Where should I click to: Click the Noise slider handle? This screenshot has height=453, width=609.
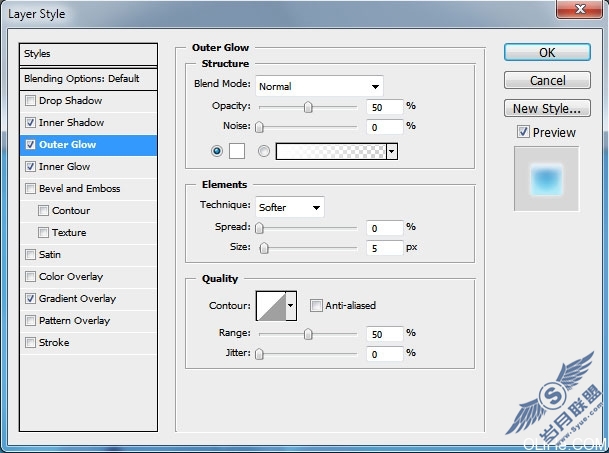259,127
